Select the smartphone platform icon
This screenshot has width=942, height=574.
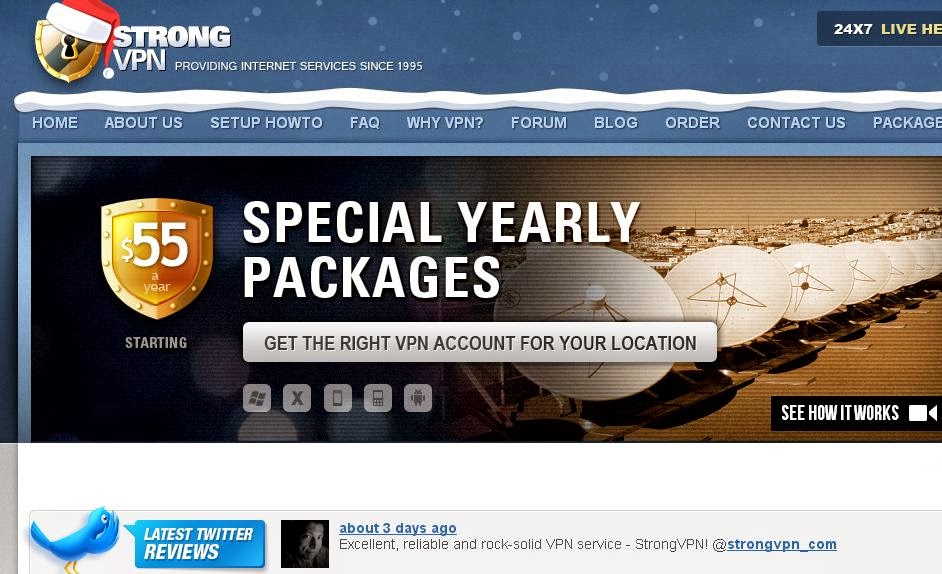tap(338, 398)
